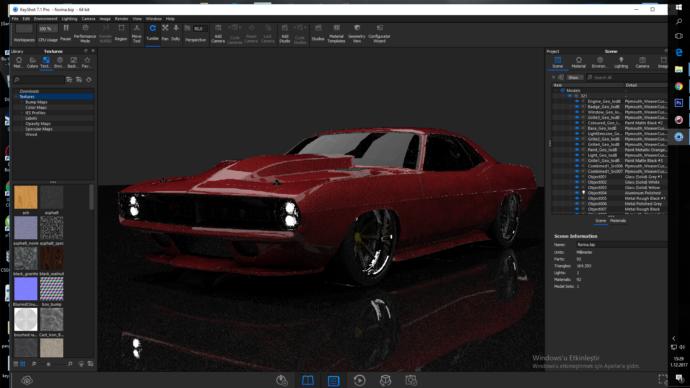Screen dimensions: 690x388
Task: Select the Pan camera tool
Action: pos(165,33)
